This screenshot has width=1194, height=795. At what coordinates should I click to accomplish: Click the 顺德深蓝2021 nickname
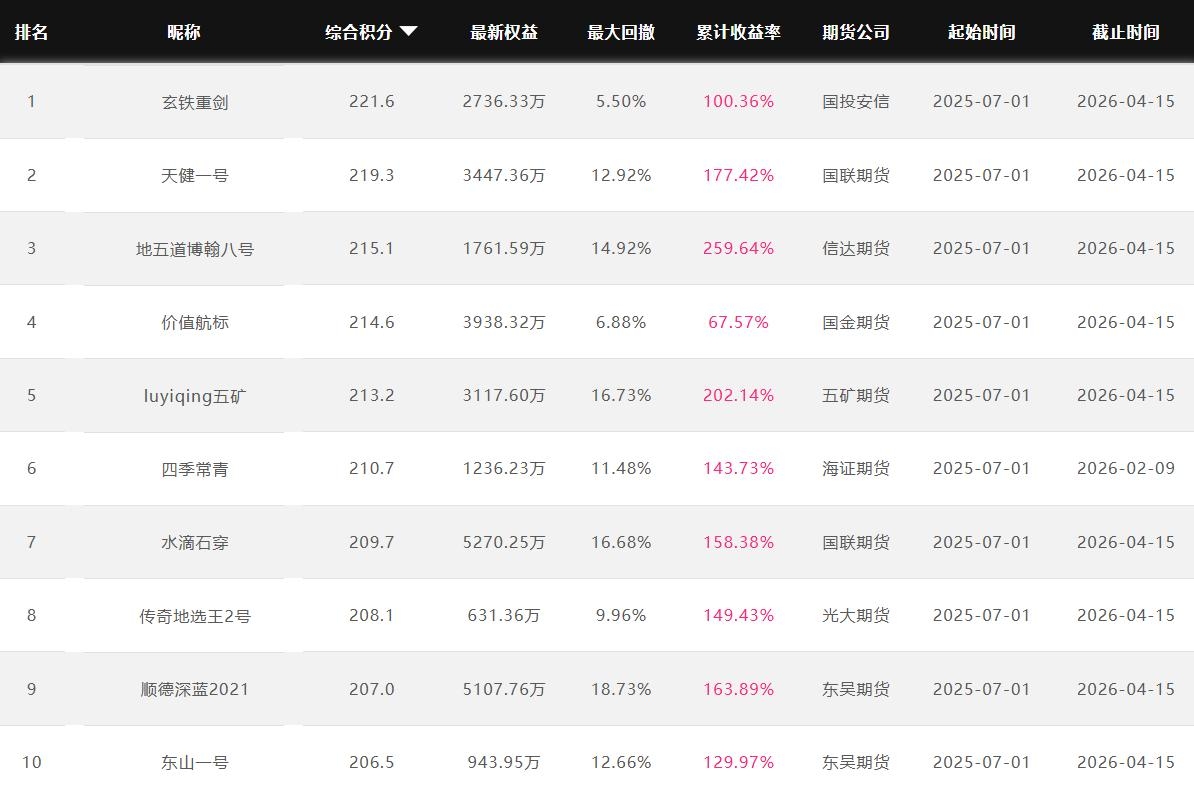195,689
